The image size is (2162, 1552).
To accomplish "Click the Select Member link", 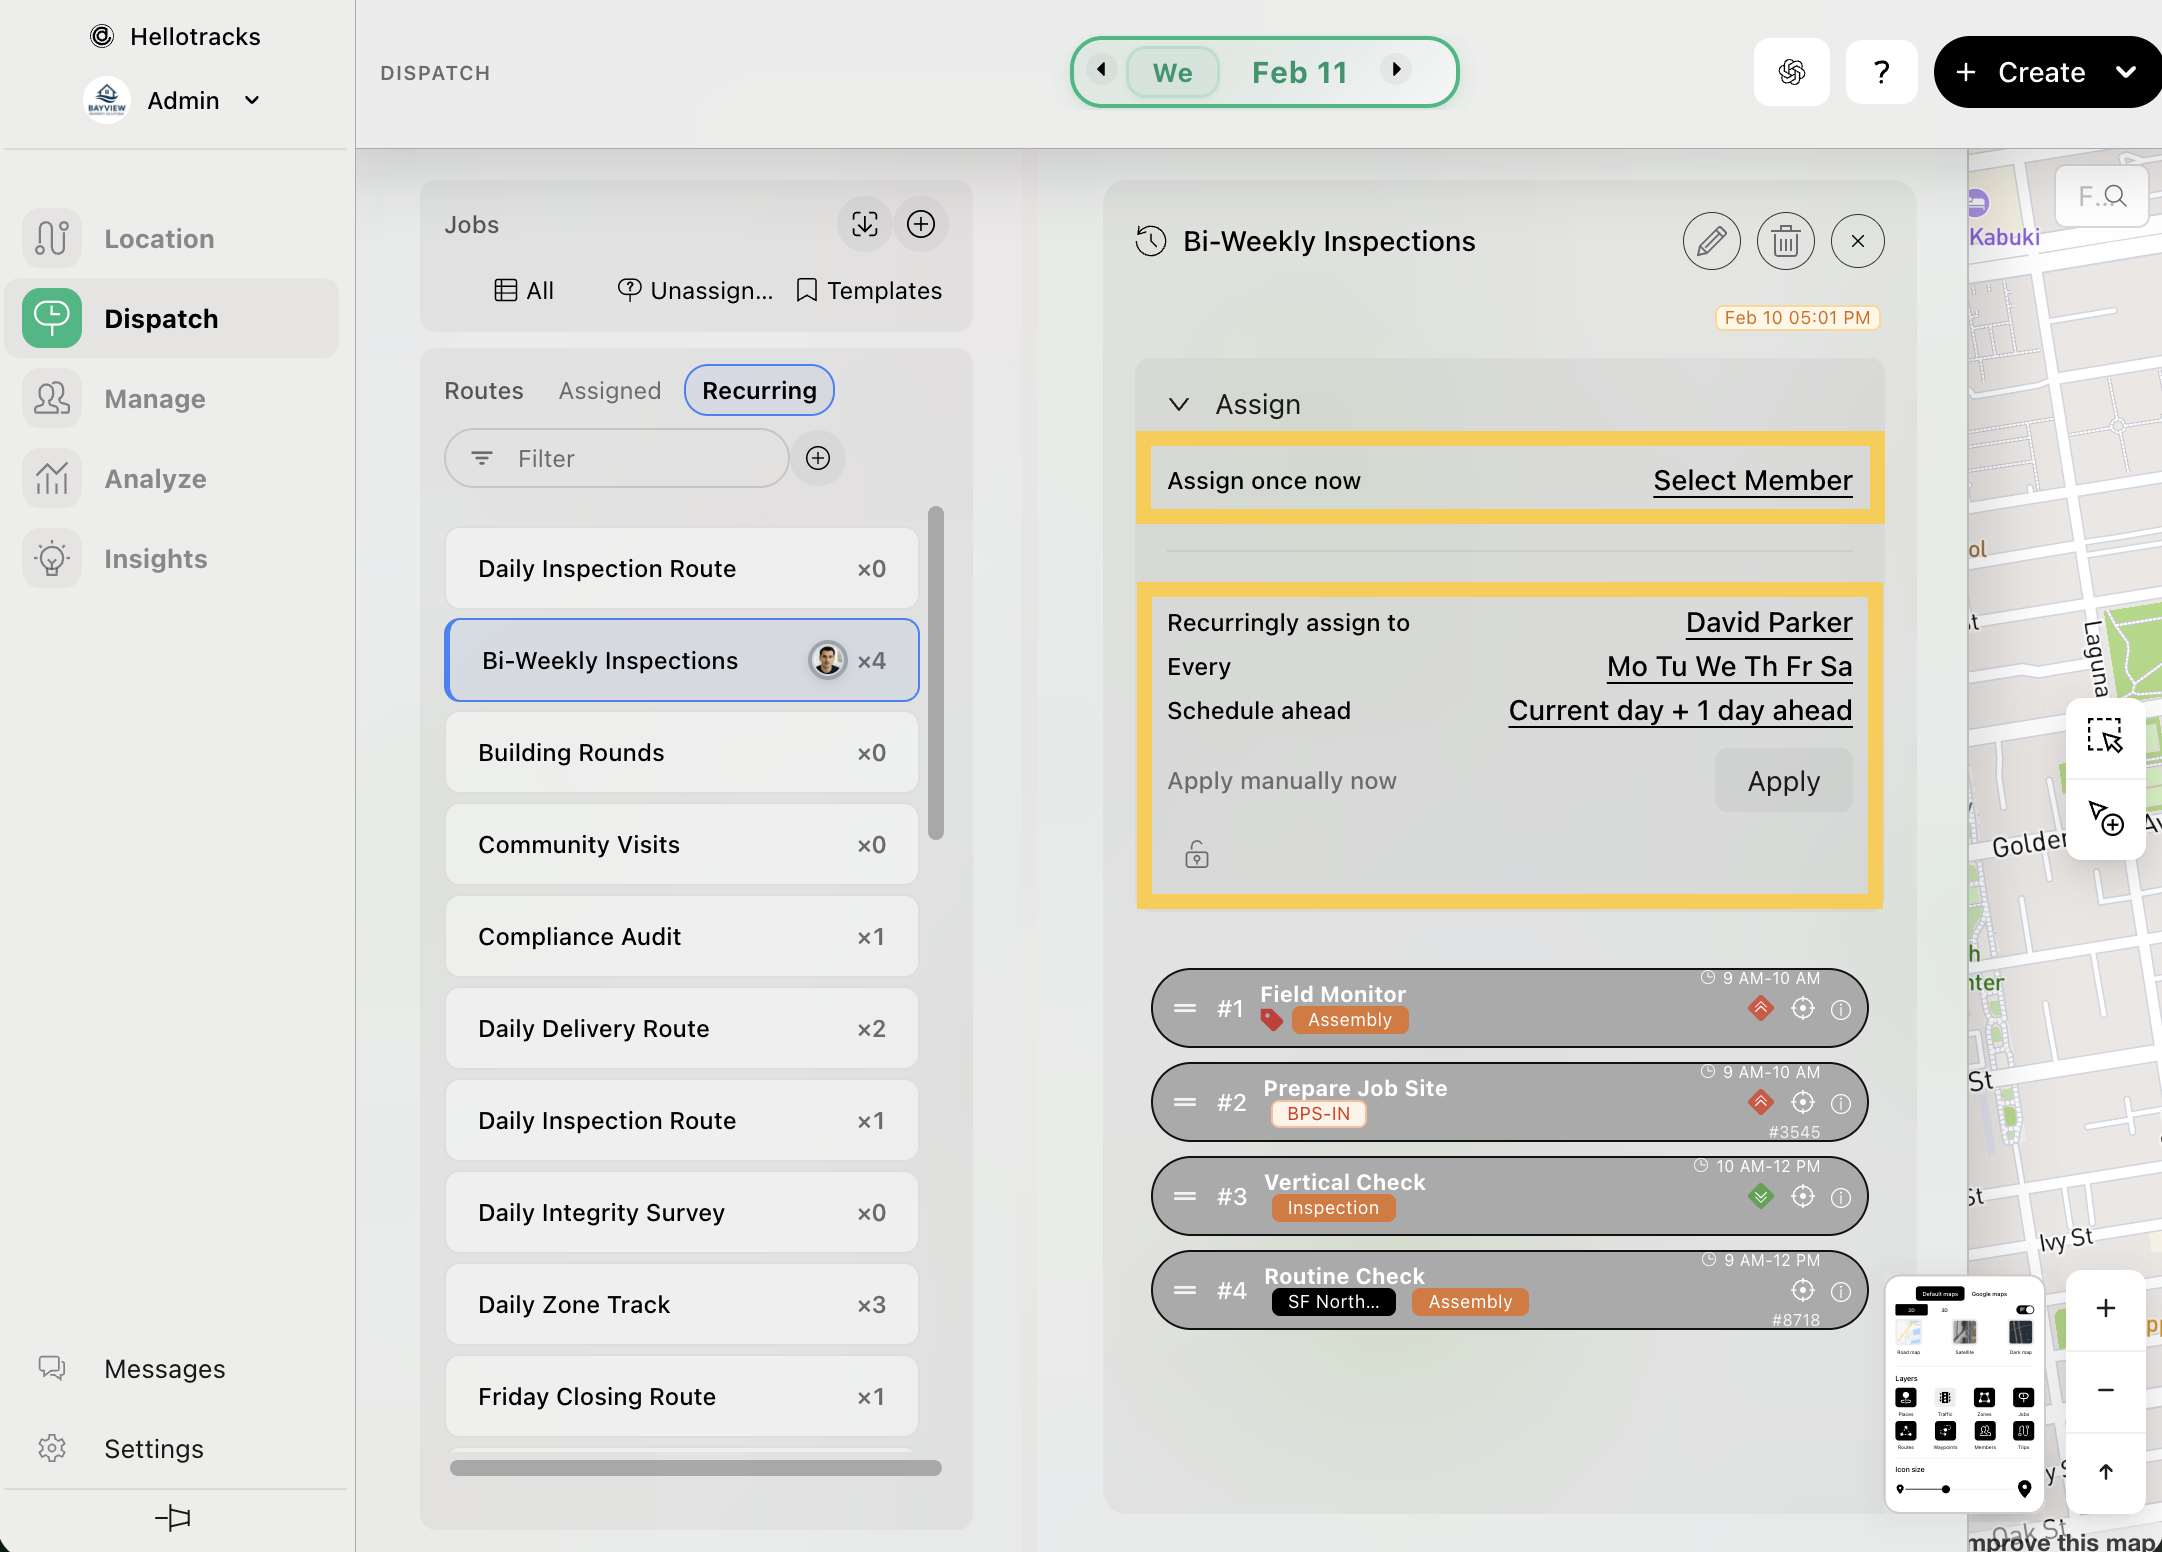I will pos(1752,480).
